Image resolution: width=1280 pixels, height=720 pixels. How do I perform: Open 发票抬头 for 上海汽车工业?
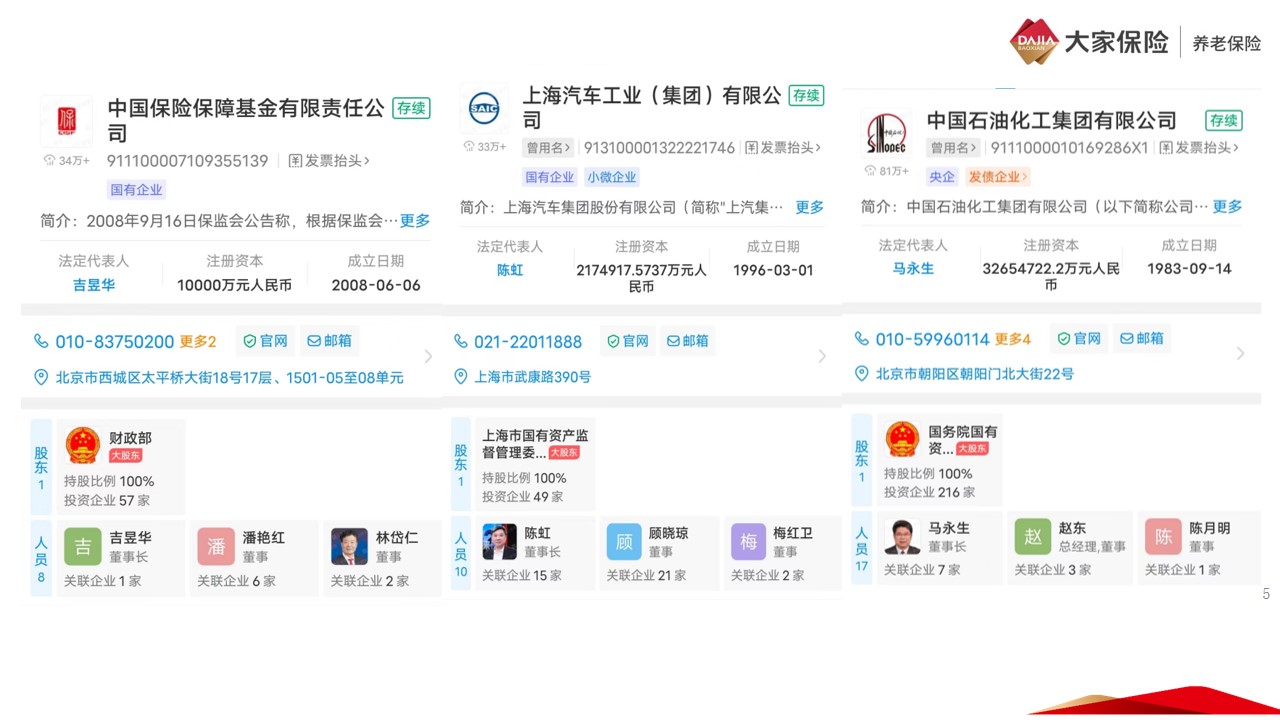[783, 147]
